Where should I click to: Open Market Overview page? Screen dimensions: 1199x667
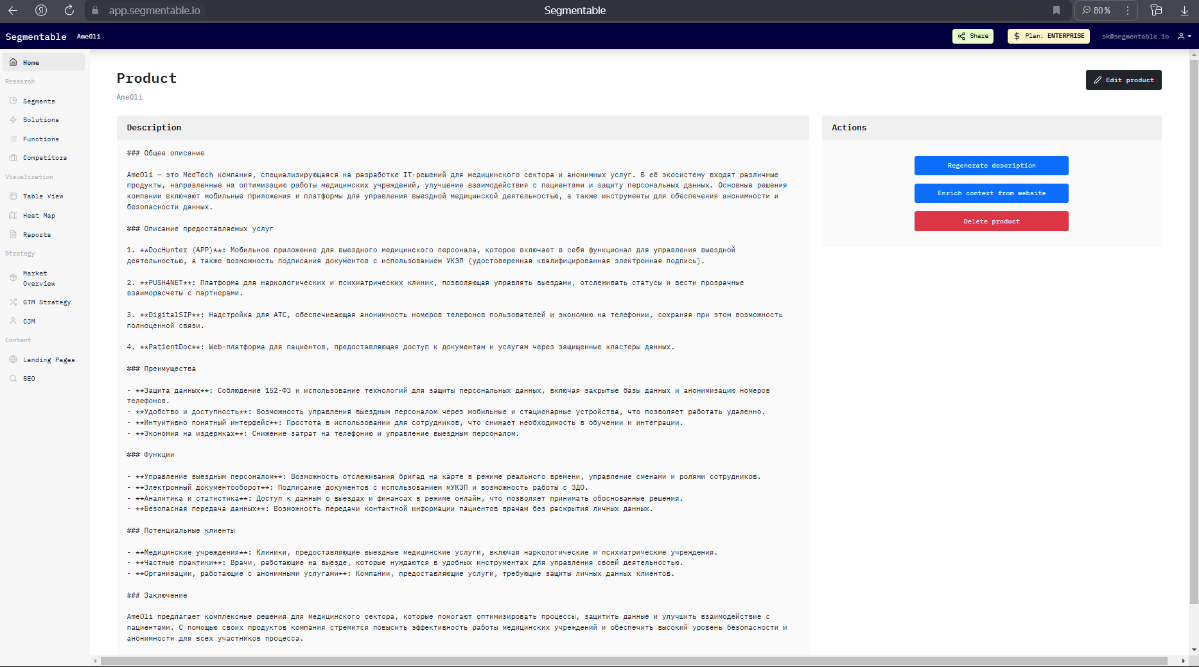point(38,278)
